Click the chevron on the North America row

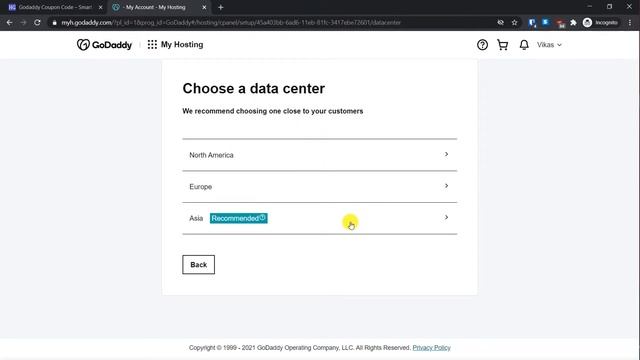[446, 154]
